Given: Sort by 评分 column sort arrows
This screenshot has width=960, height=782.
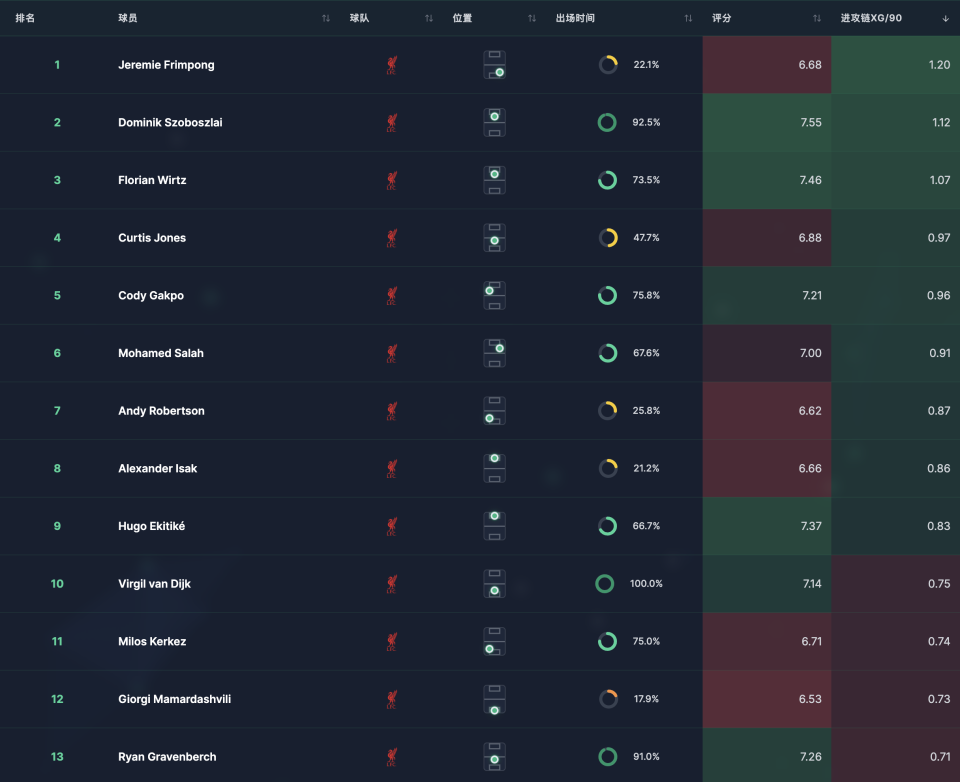Looking at the screenshot, I should coord(817,18).
